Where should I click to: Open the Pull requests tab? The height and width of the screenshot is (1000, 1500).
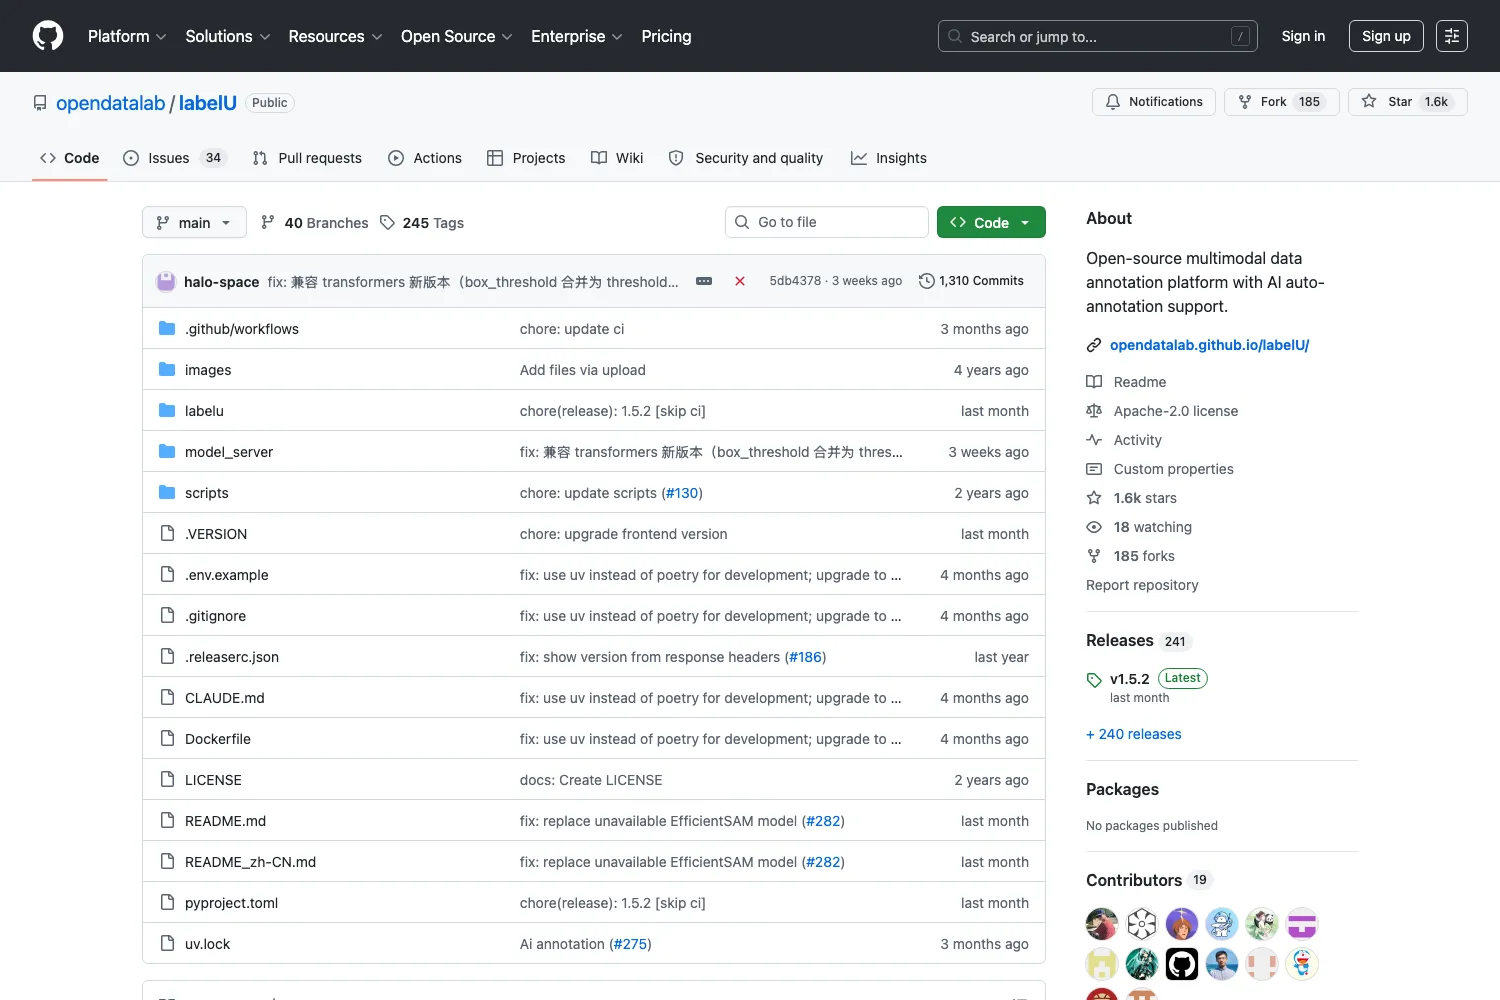(x=307, y=158)
